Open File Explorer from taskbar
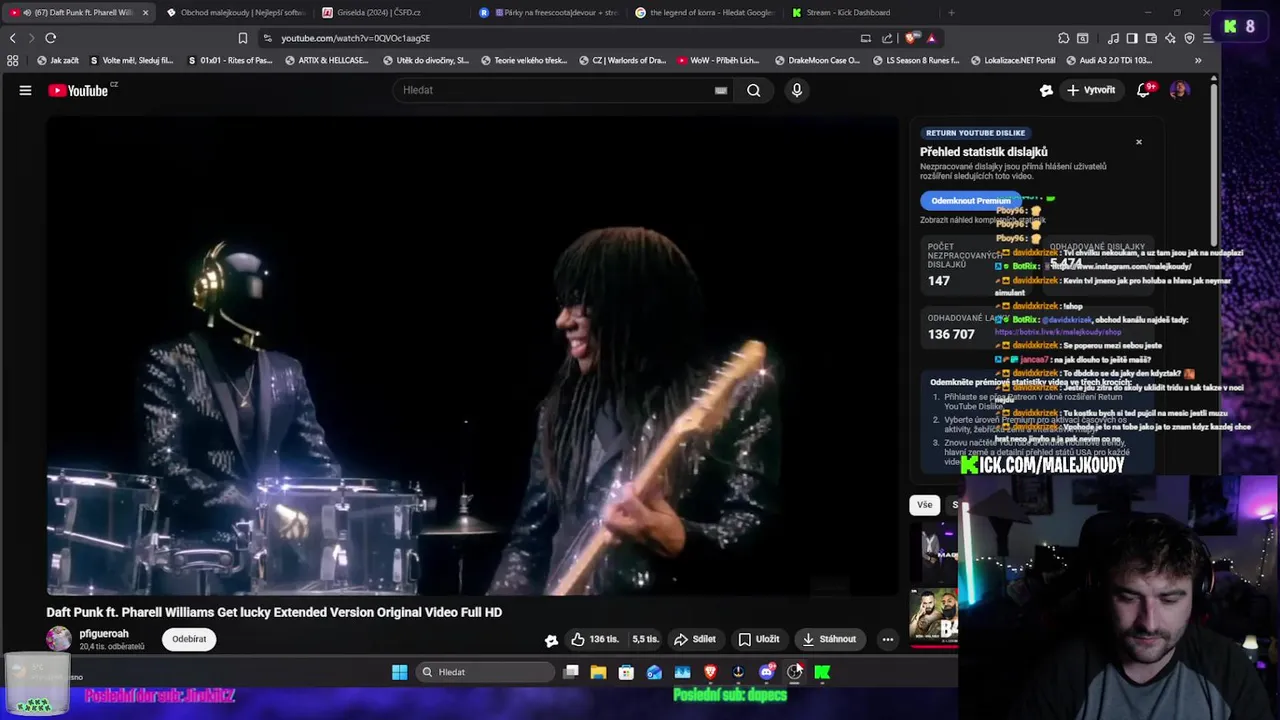The image size is (1280, 720). (598, 672)
